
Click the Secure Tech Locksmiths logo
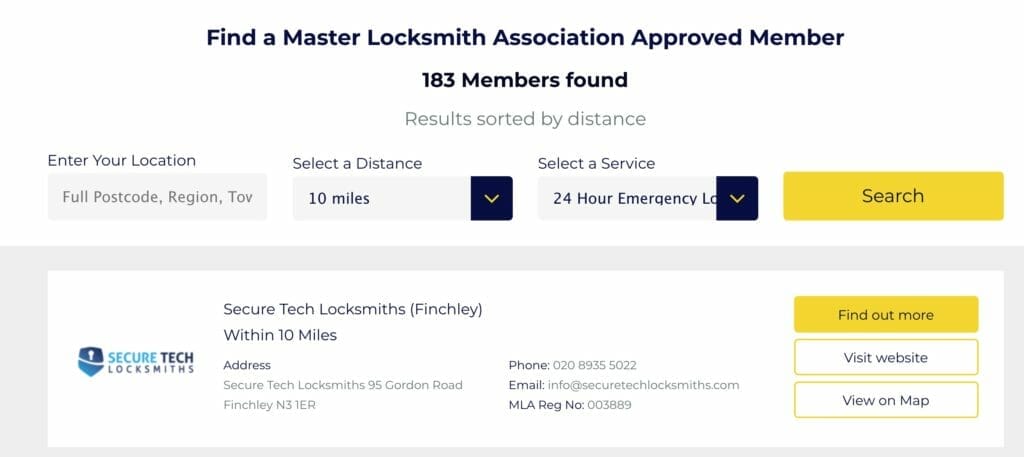tap(136, 361)
